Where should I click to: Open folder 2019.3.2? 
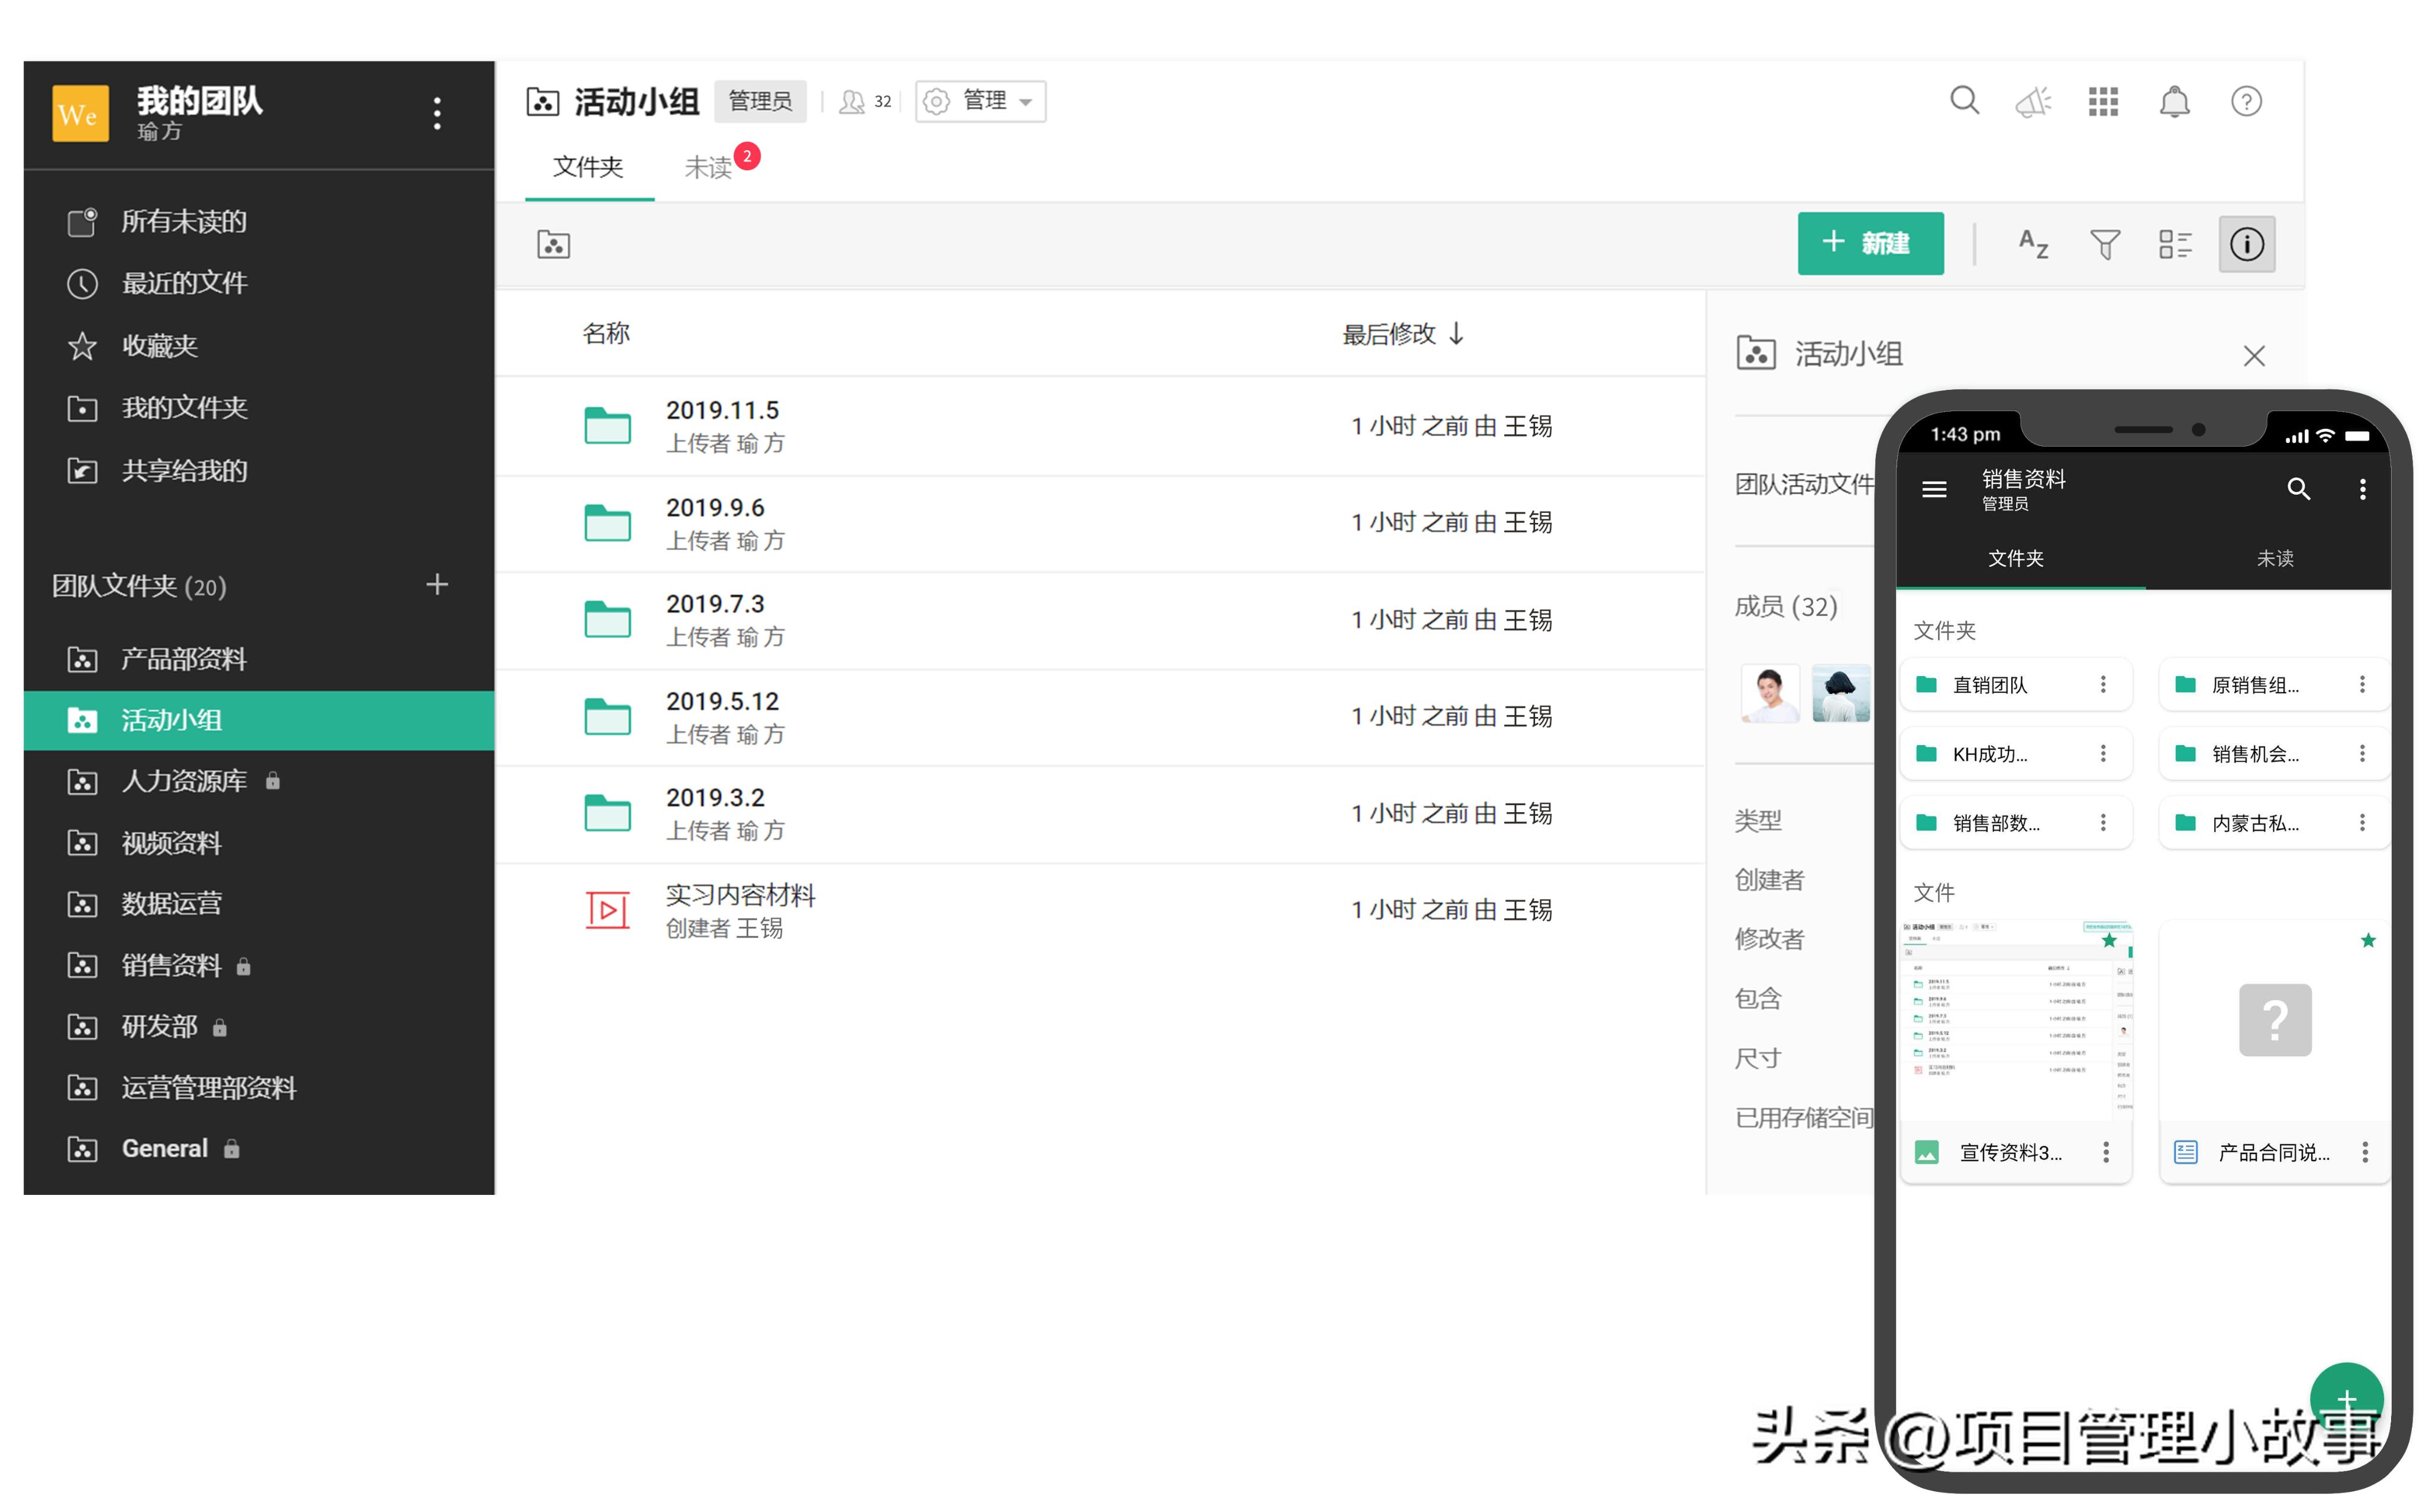(1100, 814)
